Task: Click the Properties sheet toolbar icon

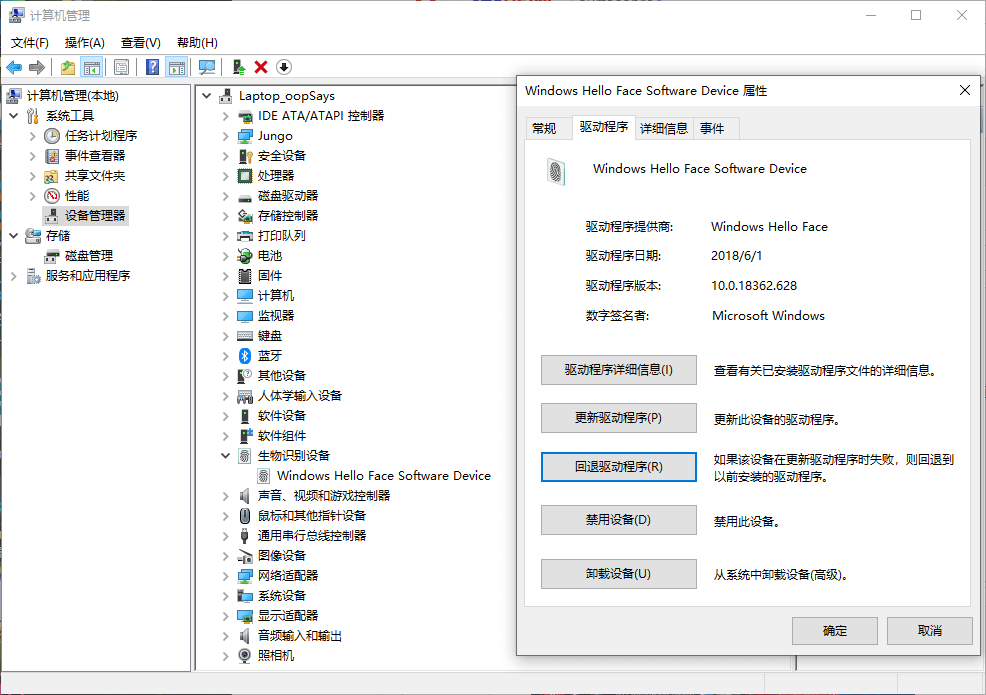Action: (x=121, y=67)
